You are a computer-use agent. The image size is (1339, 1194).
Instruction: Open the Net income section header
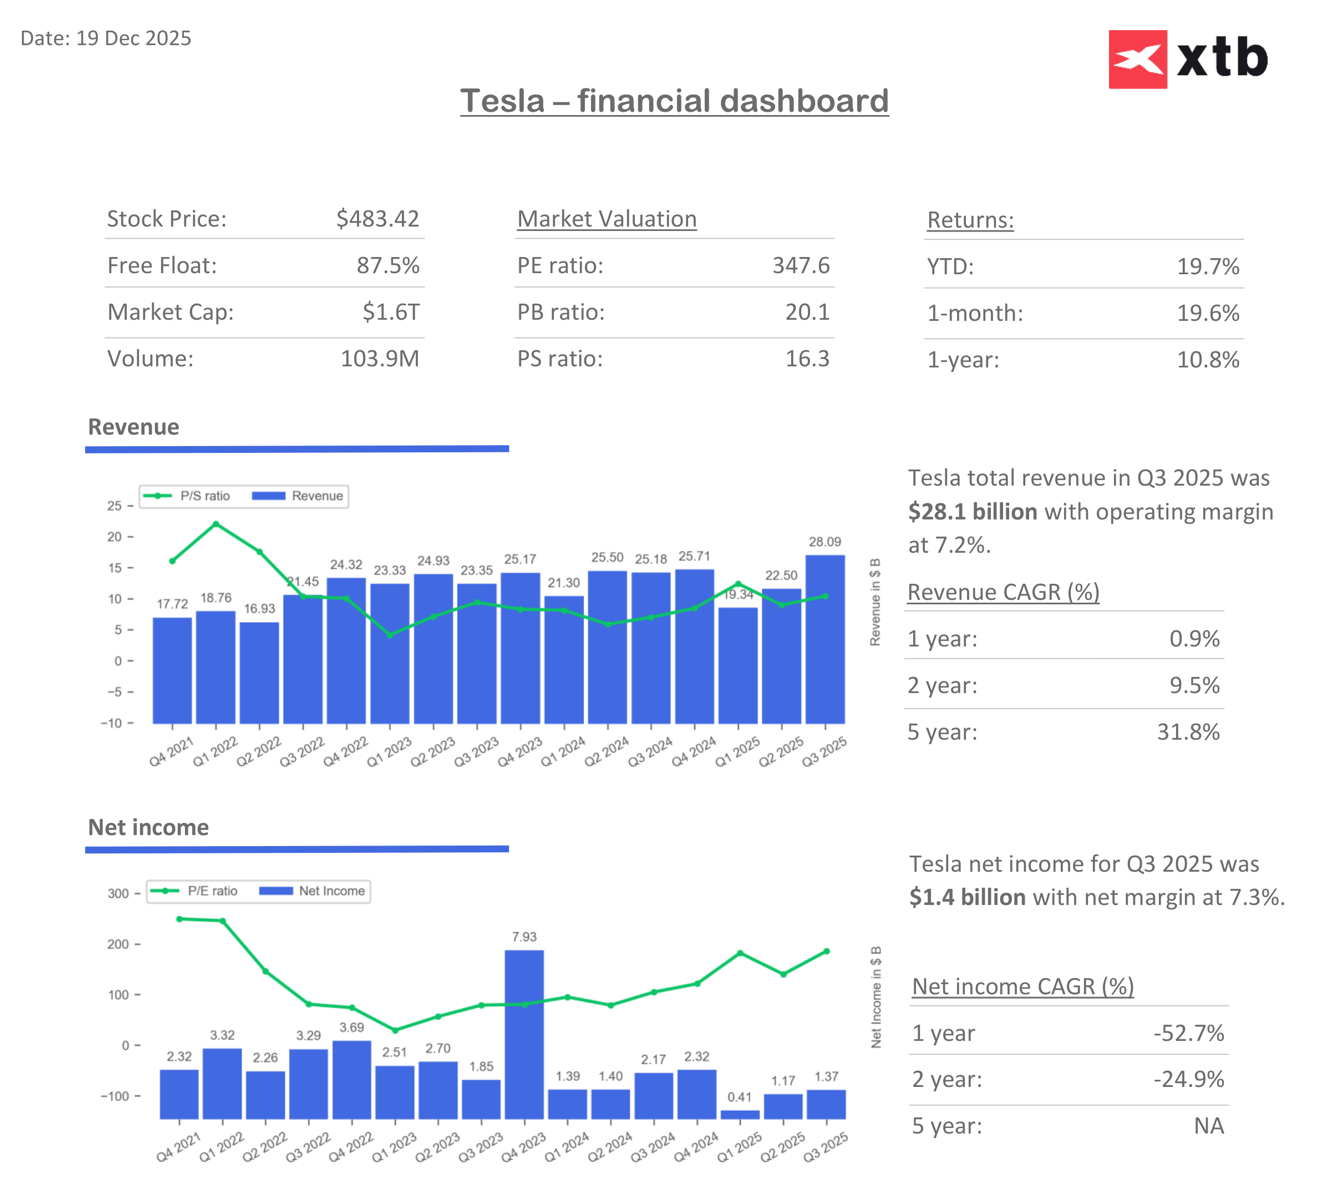pyautogui.click(x=147, y=827)
